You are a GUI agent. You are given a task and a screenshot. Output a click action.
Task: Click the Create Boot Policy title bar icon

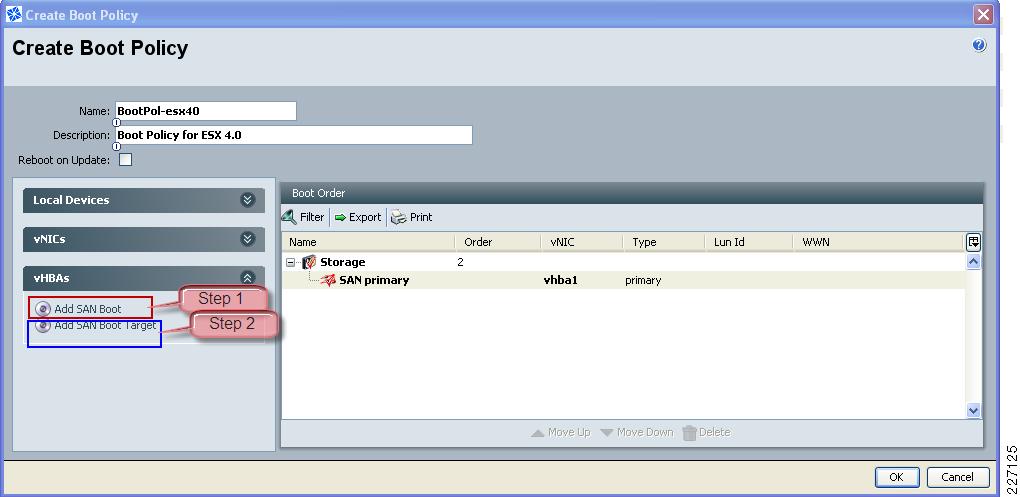click(x=14, y=14)
